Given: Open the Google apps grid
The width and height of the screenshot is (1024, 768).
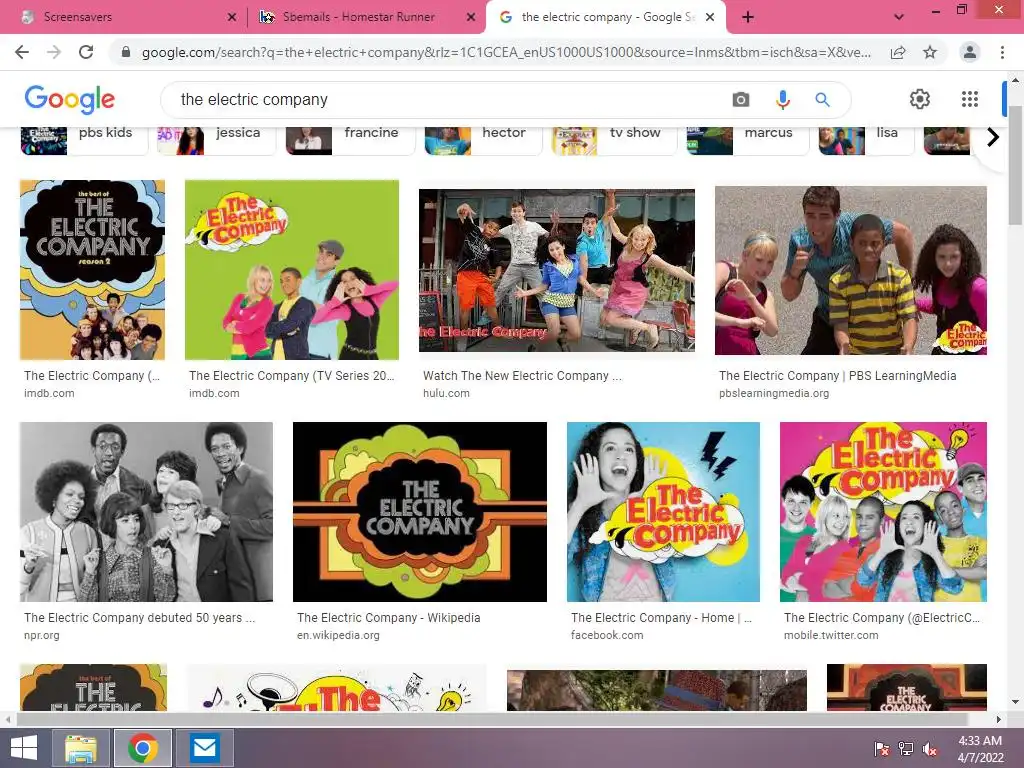Looking at the screenshot, I should coord(970,99).
